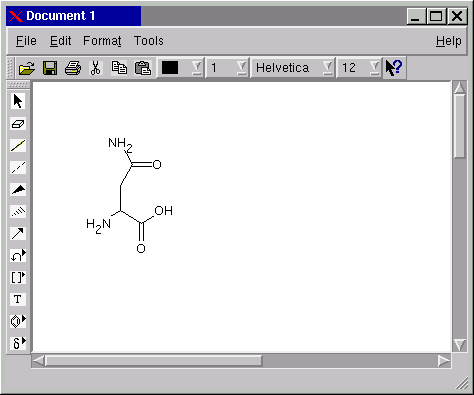The image size is (474, 395).
Task: Open the Format menu
Action: (102, 41)
